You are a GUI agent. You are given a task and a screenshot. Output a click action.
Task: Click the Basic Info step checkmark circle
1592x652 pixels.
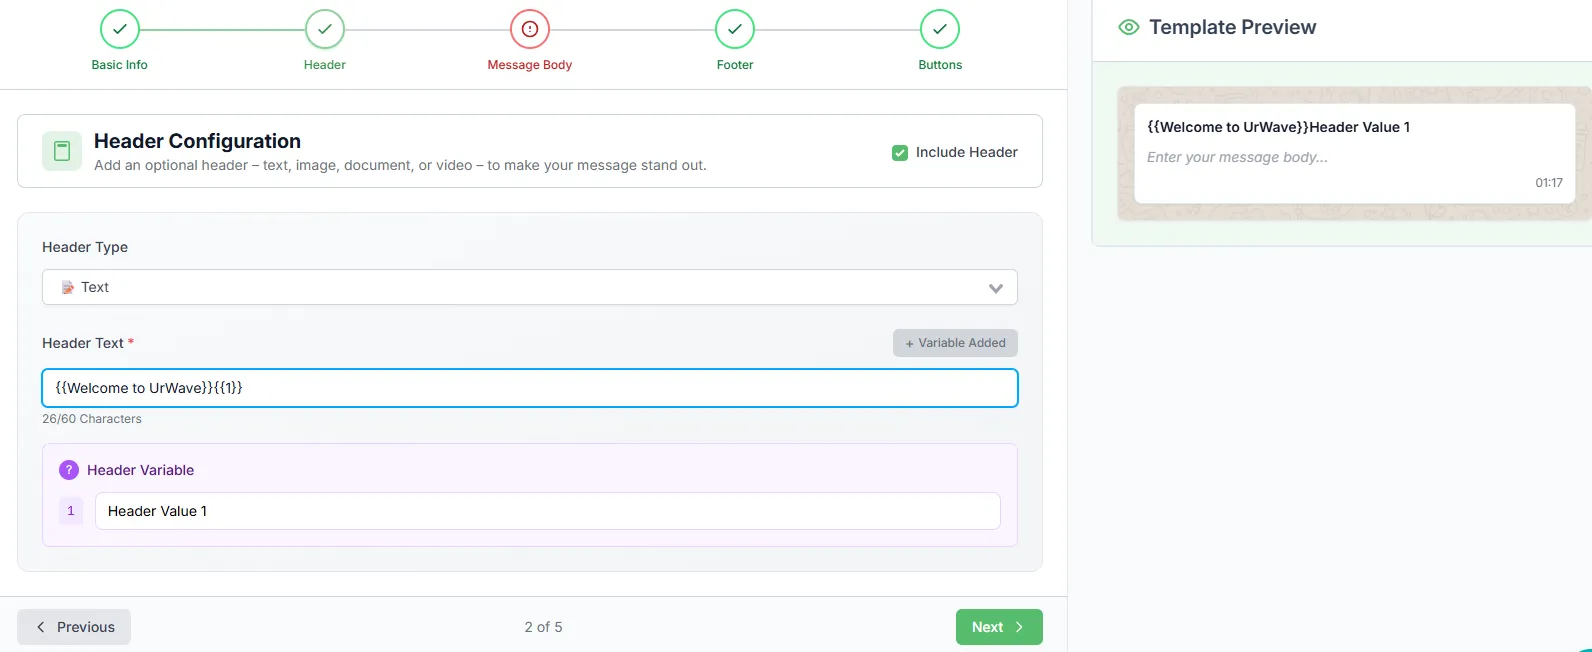coord(120,29)
